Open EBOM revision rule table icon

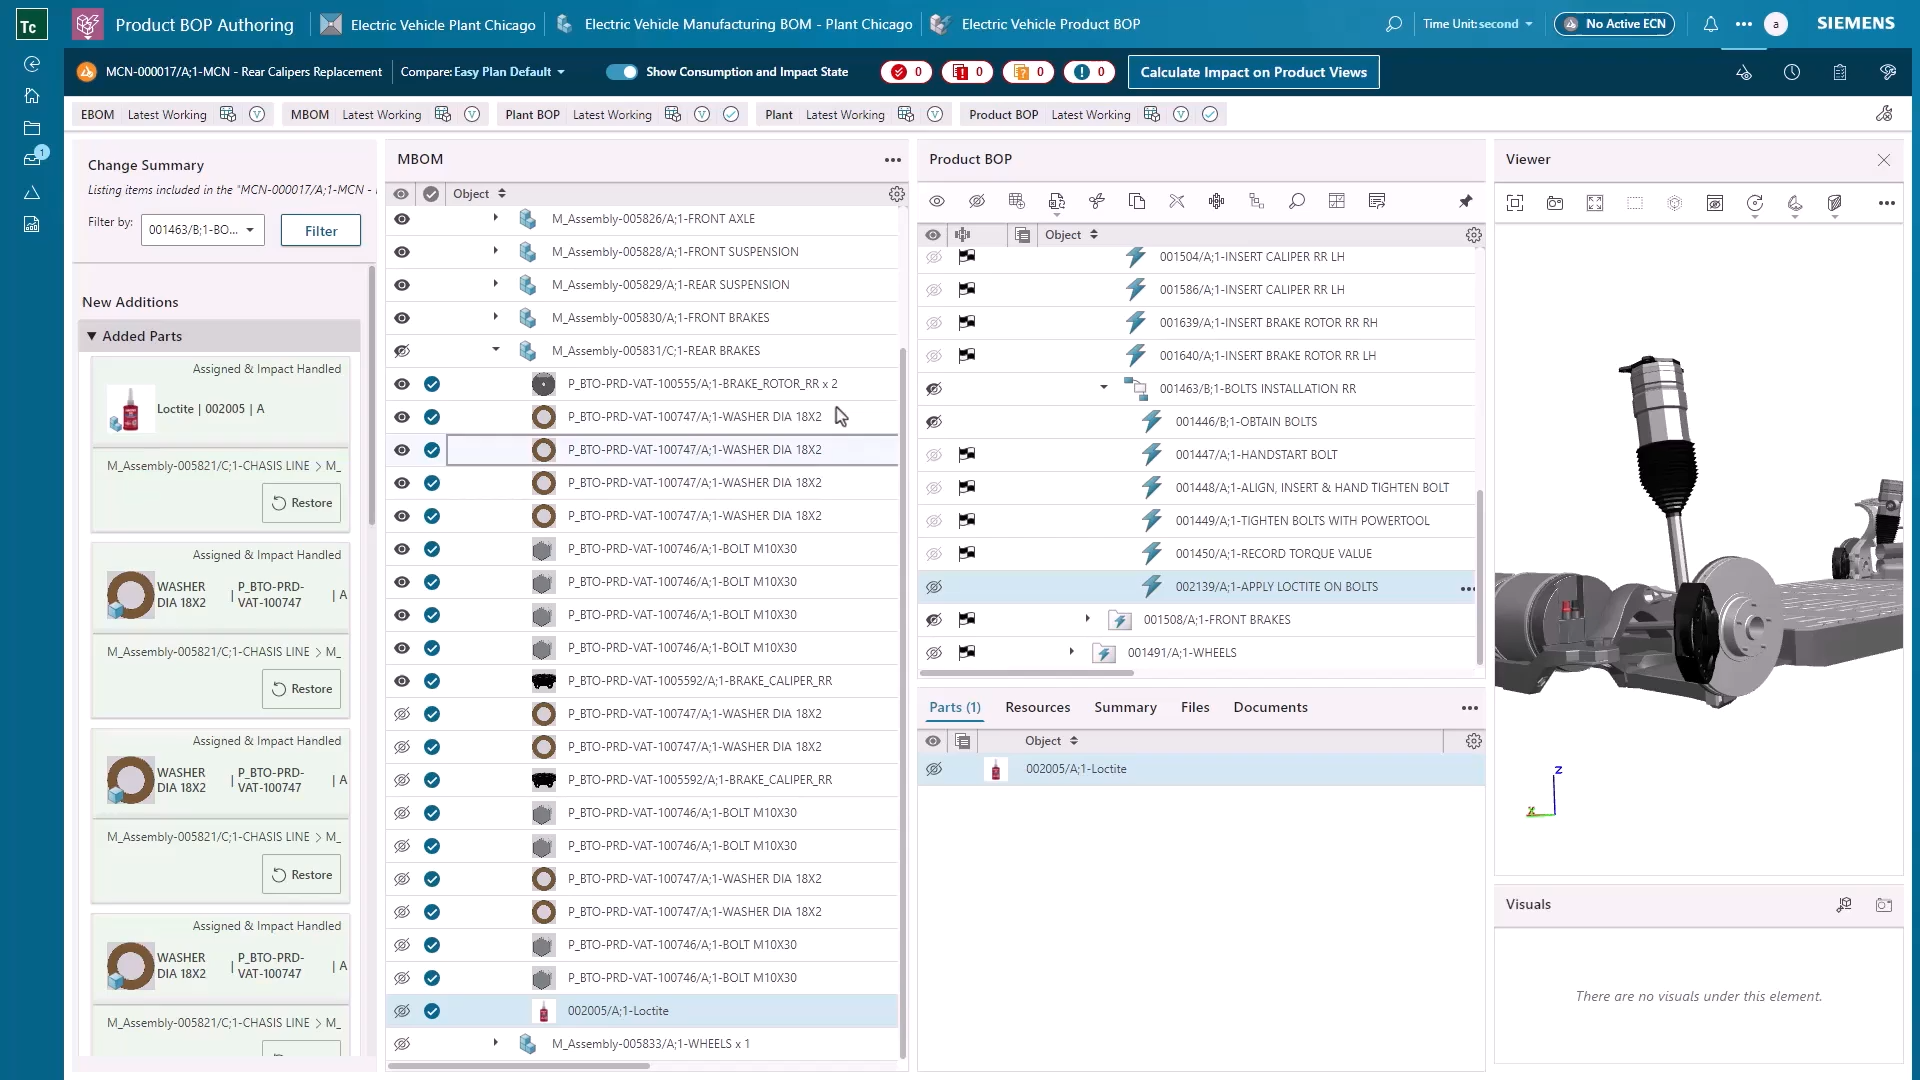(228, 114)
